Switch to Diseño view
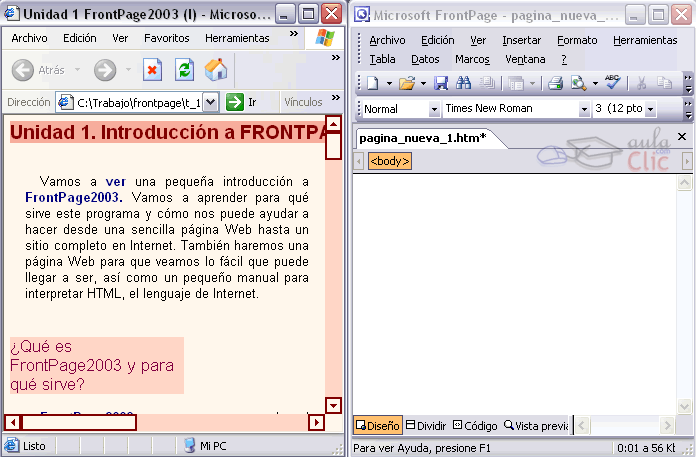The image size is (696, 457). (x=378, y=425)
